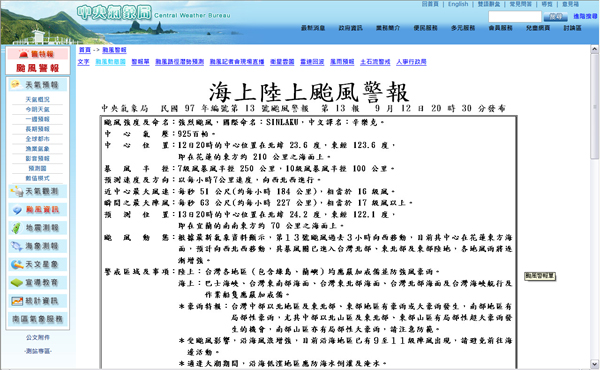The image size is (600, 370).
Task: Click into the search text field
Action: coord(515,17)
